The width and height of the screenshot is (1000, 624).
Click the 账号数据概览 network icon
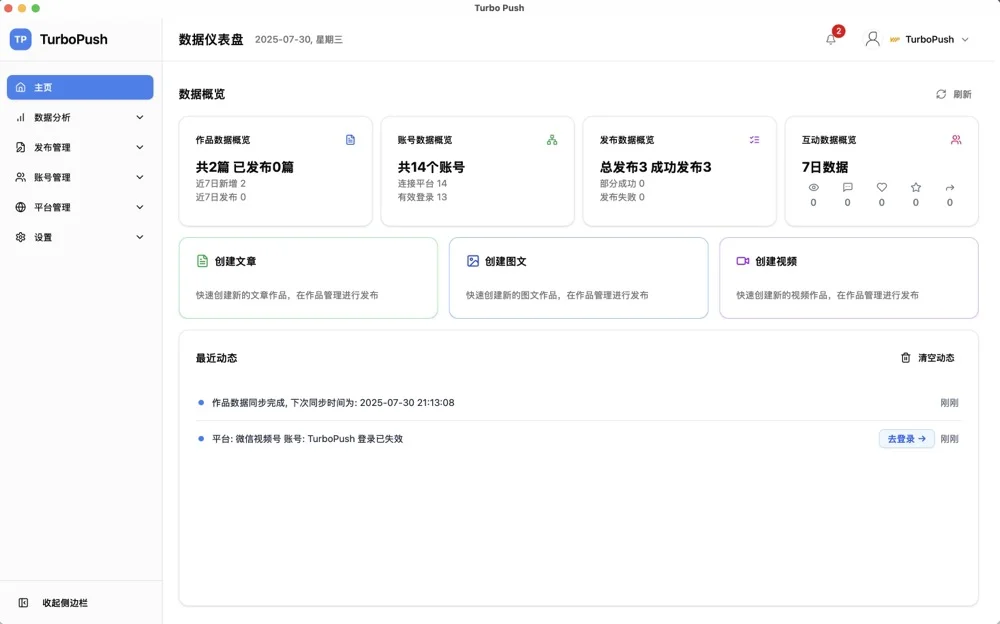[x=553, y=140]
